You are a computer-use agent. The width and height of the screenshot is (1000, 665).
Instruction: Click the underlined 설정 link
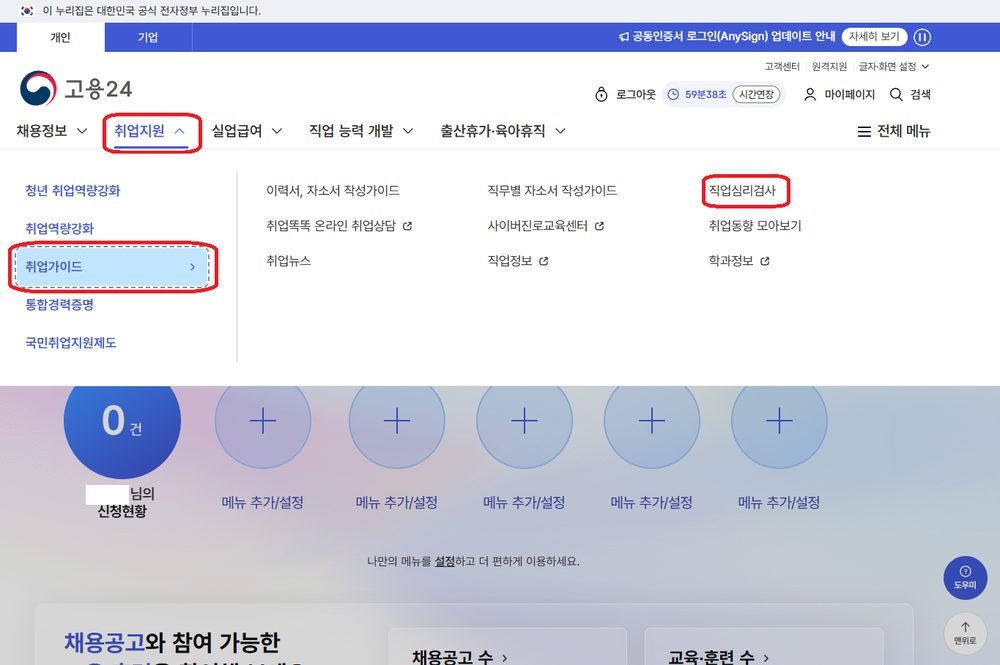tap(445, 562)
